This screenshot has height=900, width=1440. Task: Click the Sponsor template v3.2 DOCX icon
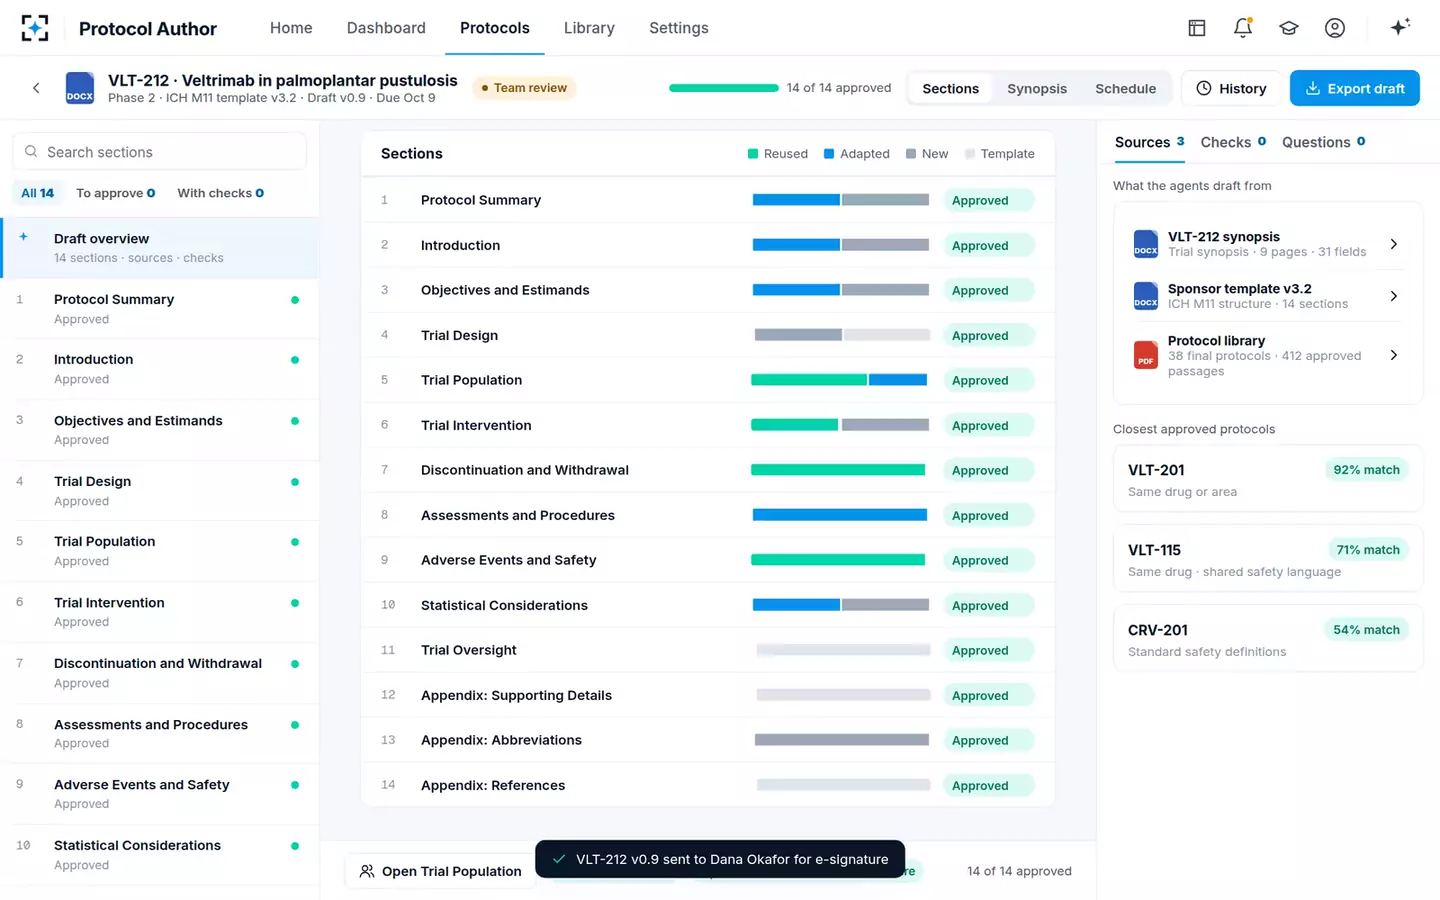click(1146, 296)
